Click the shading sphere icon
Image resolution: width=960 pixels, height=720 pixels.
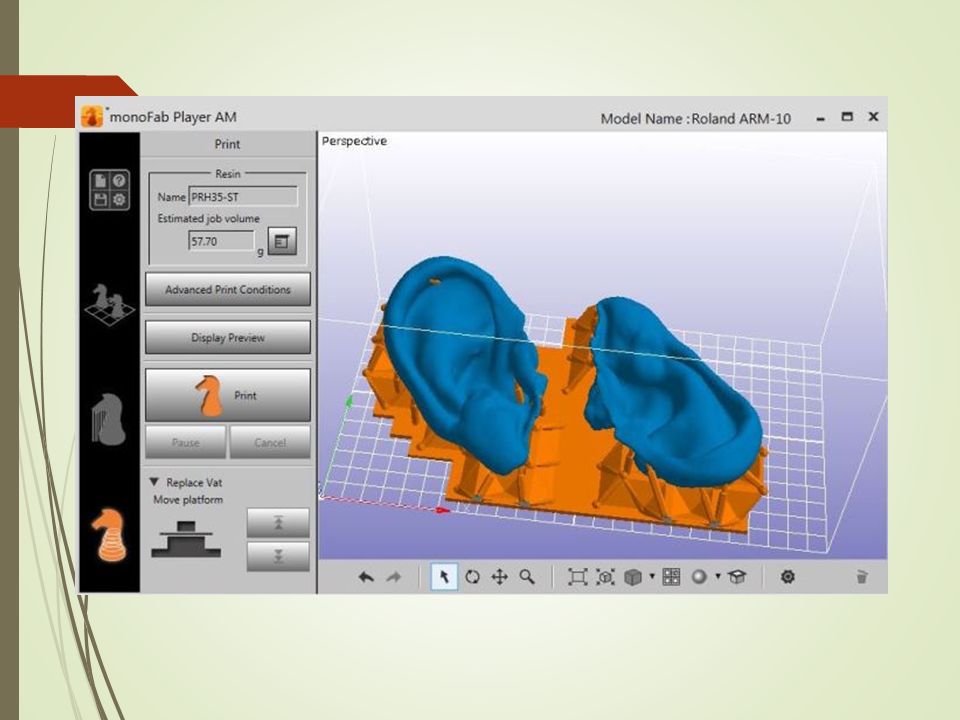(699, 577)
